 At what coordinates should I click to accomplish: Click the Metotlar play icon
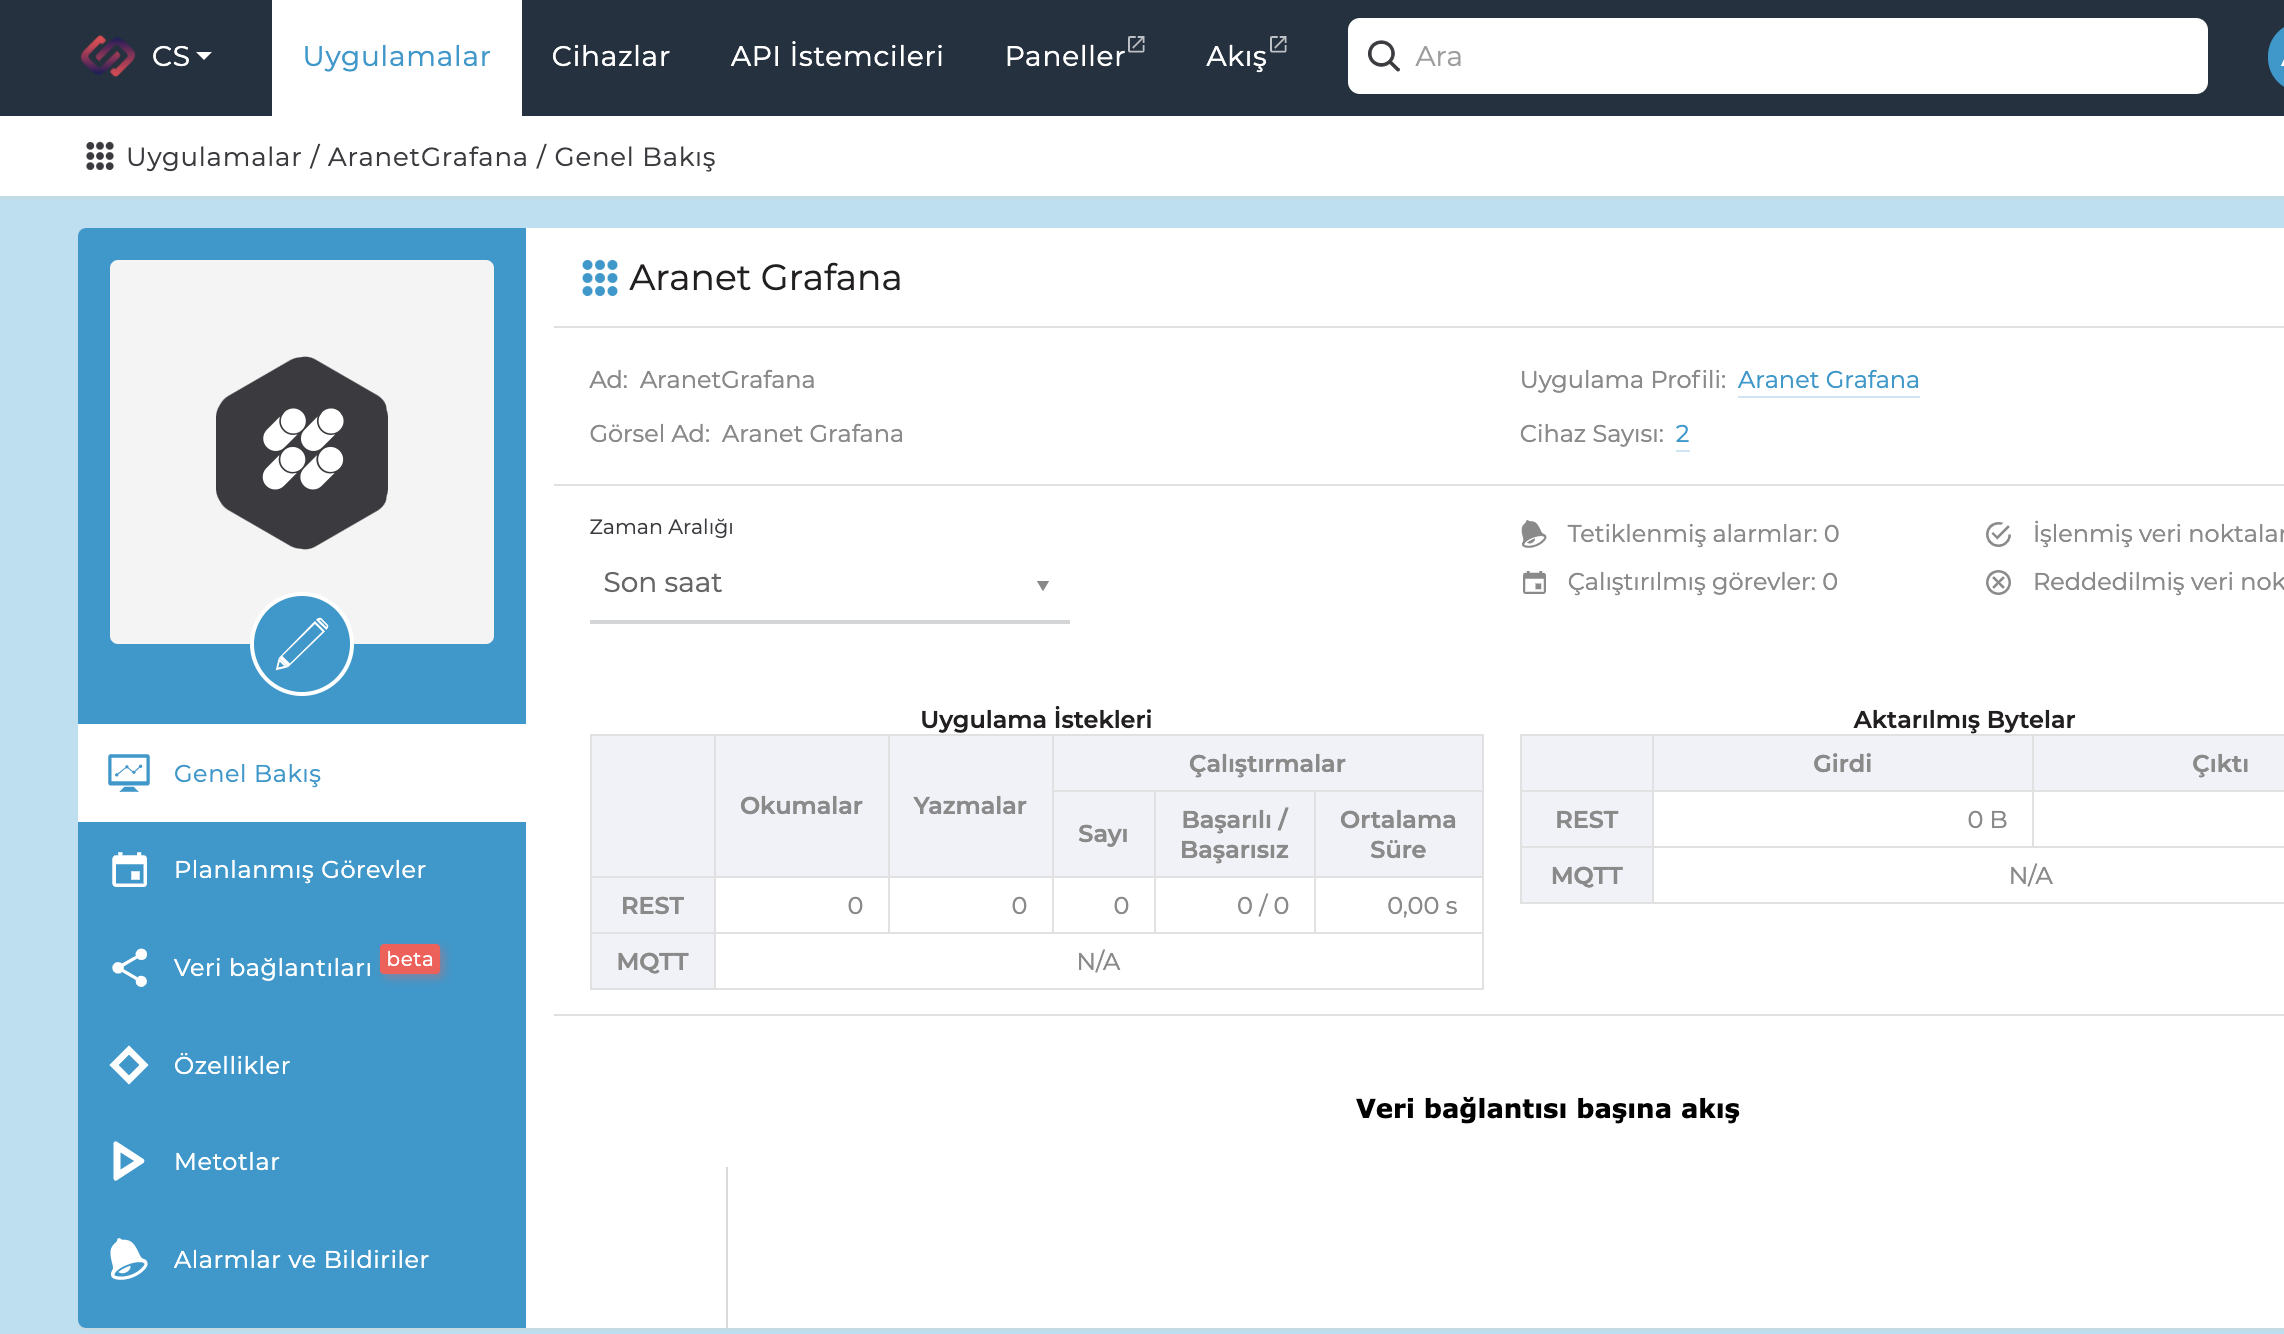click(129, 1161)
